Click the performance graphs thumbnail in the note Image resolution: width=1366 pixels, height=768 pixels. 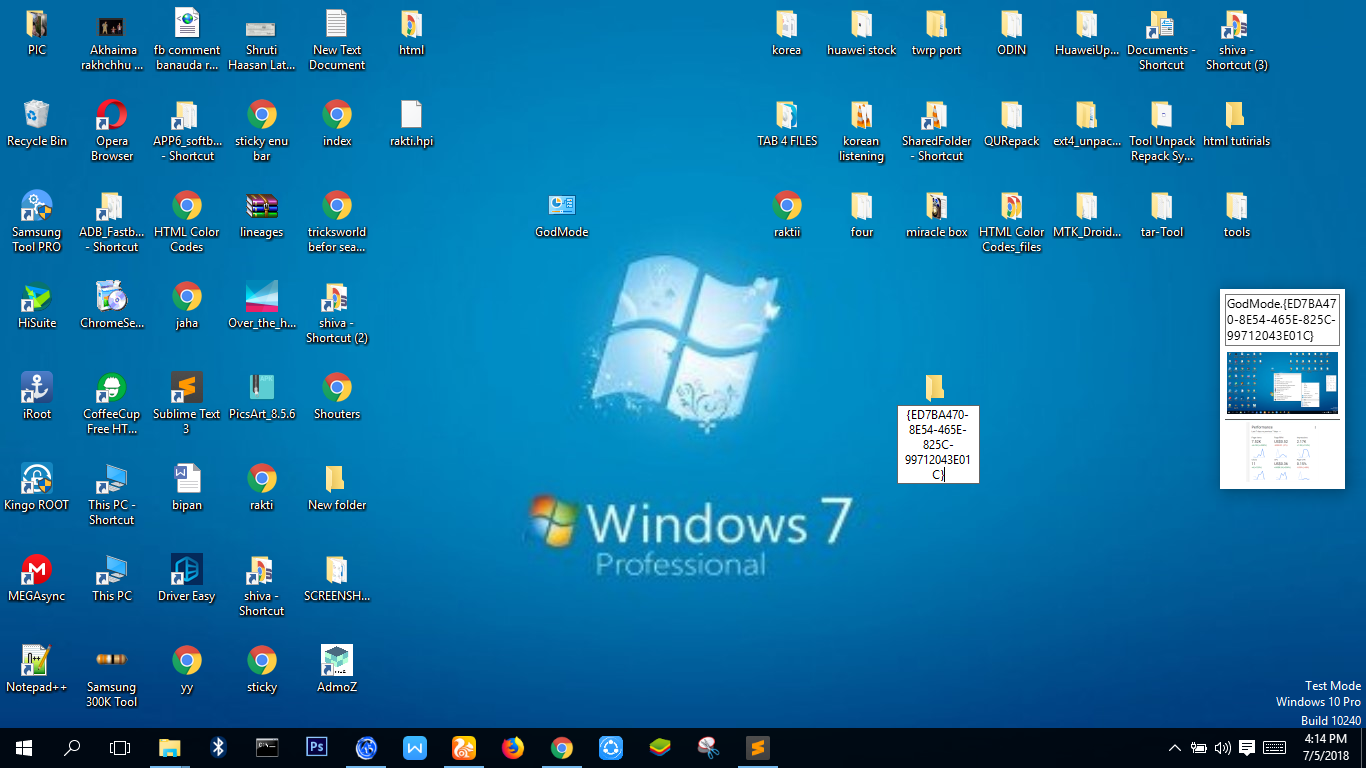tap(1283, 453)
